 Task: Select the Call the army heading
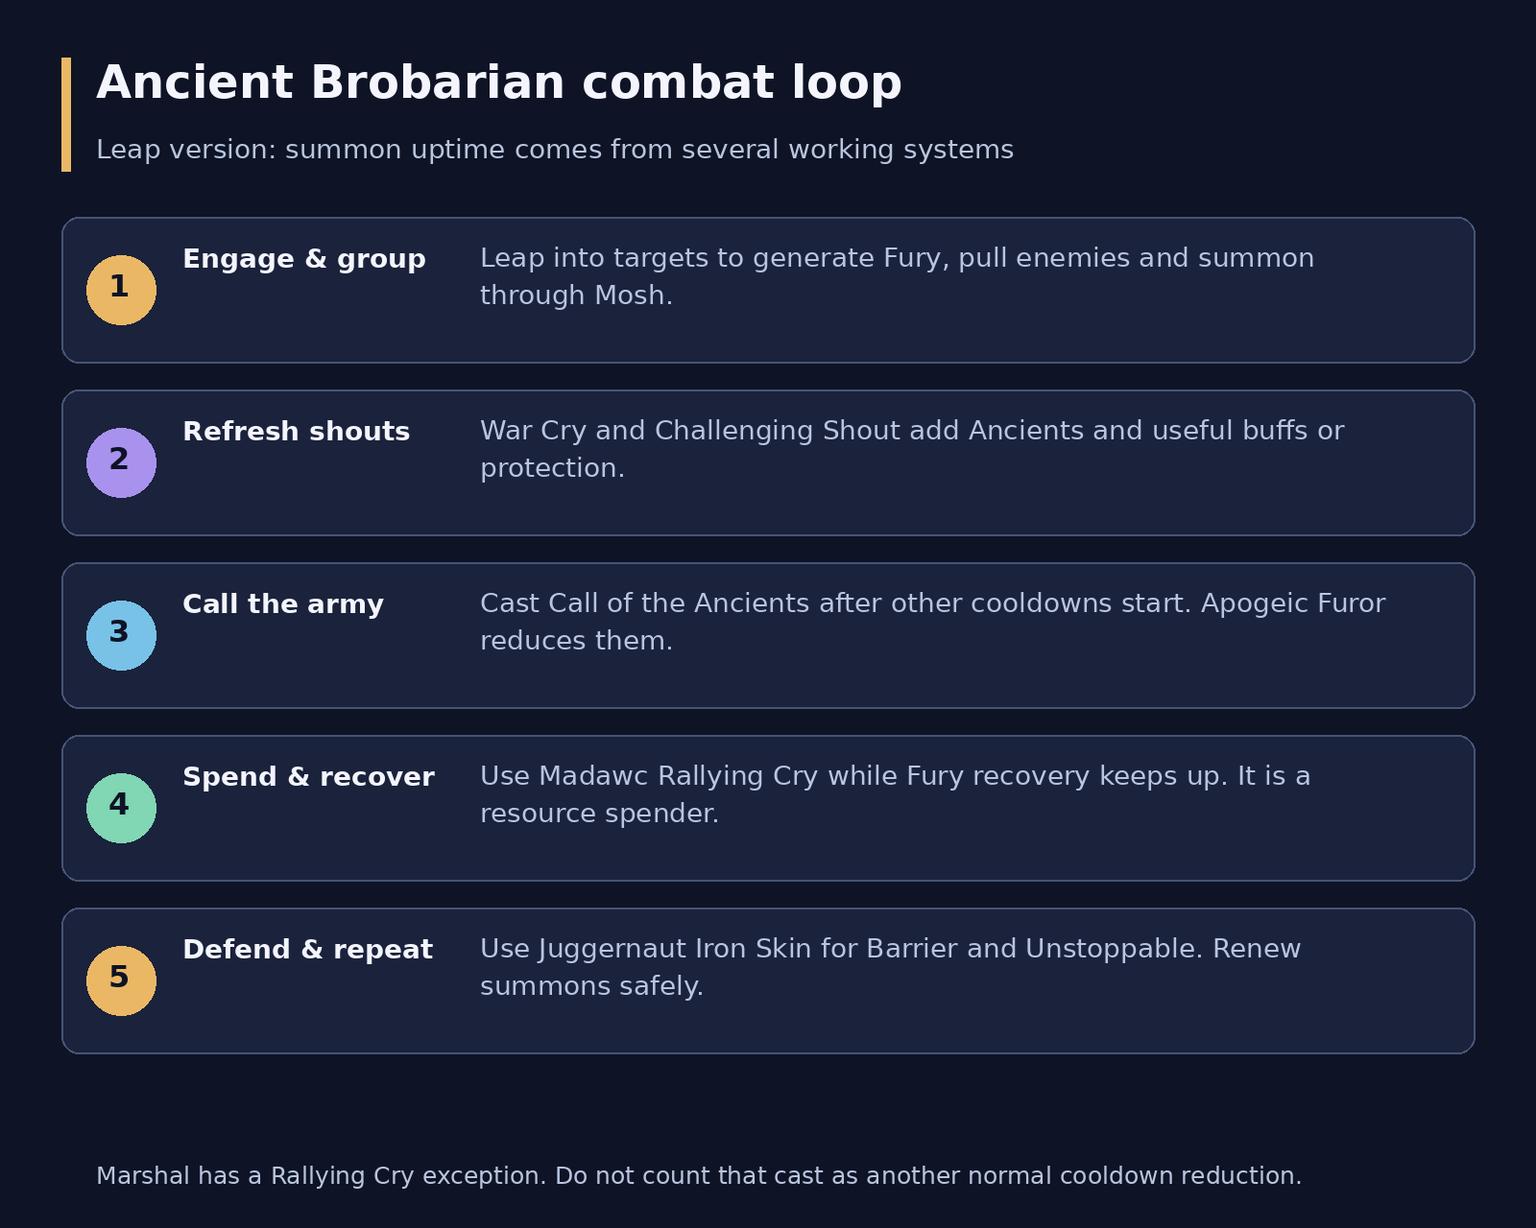pyautogui.click(x=283, y=605)
